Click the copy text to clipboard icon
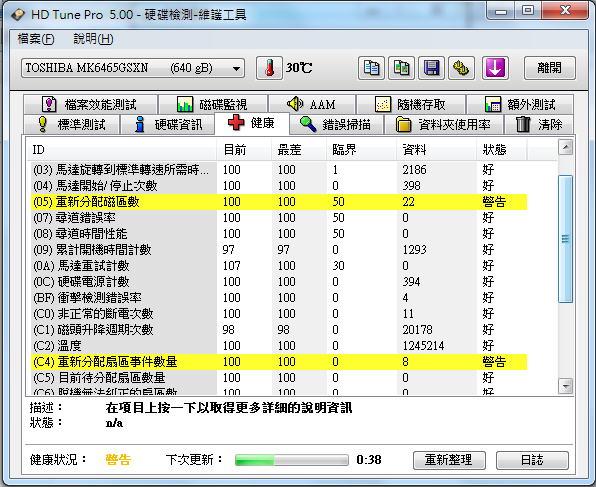596x487 pixels. coord(371,68)
